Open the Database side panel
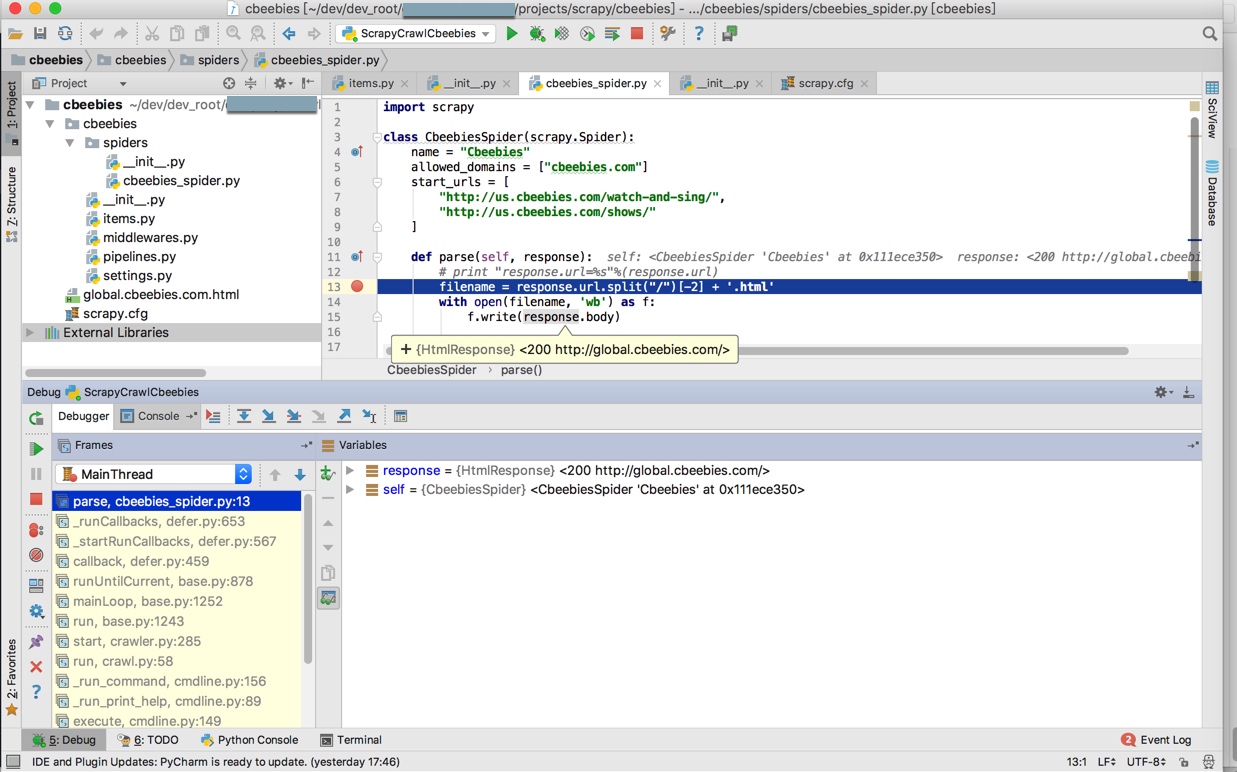This screenshot has width=1237, height=772. coord(1212,192)
